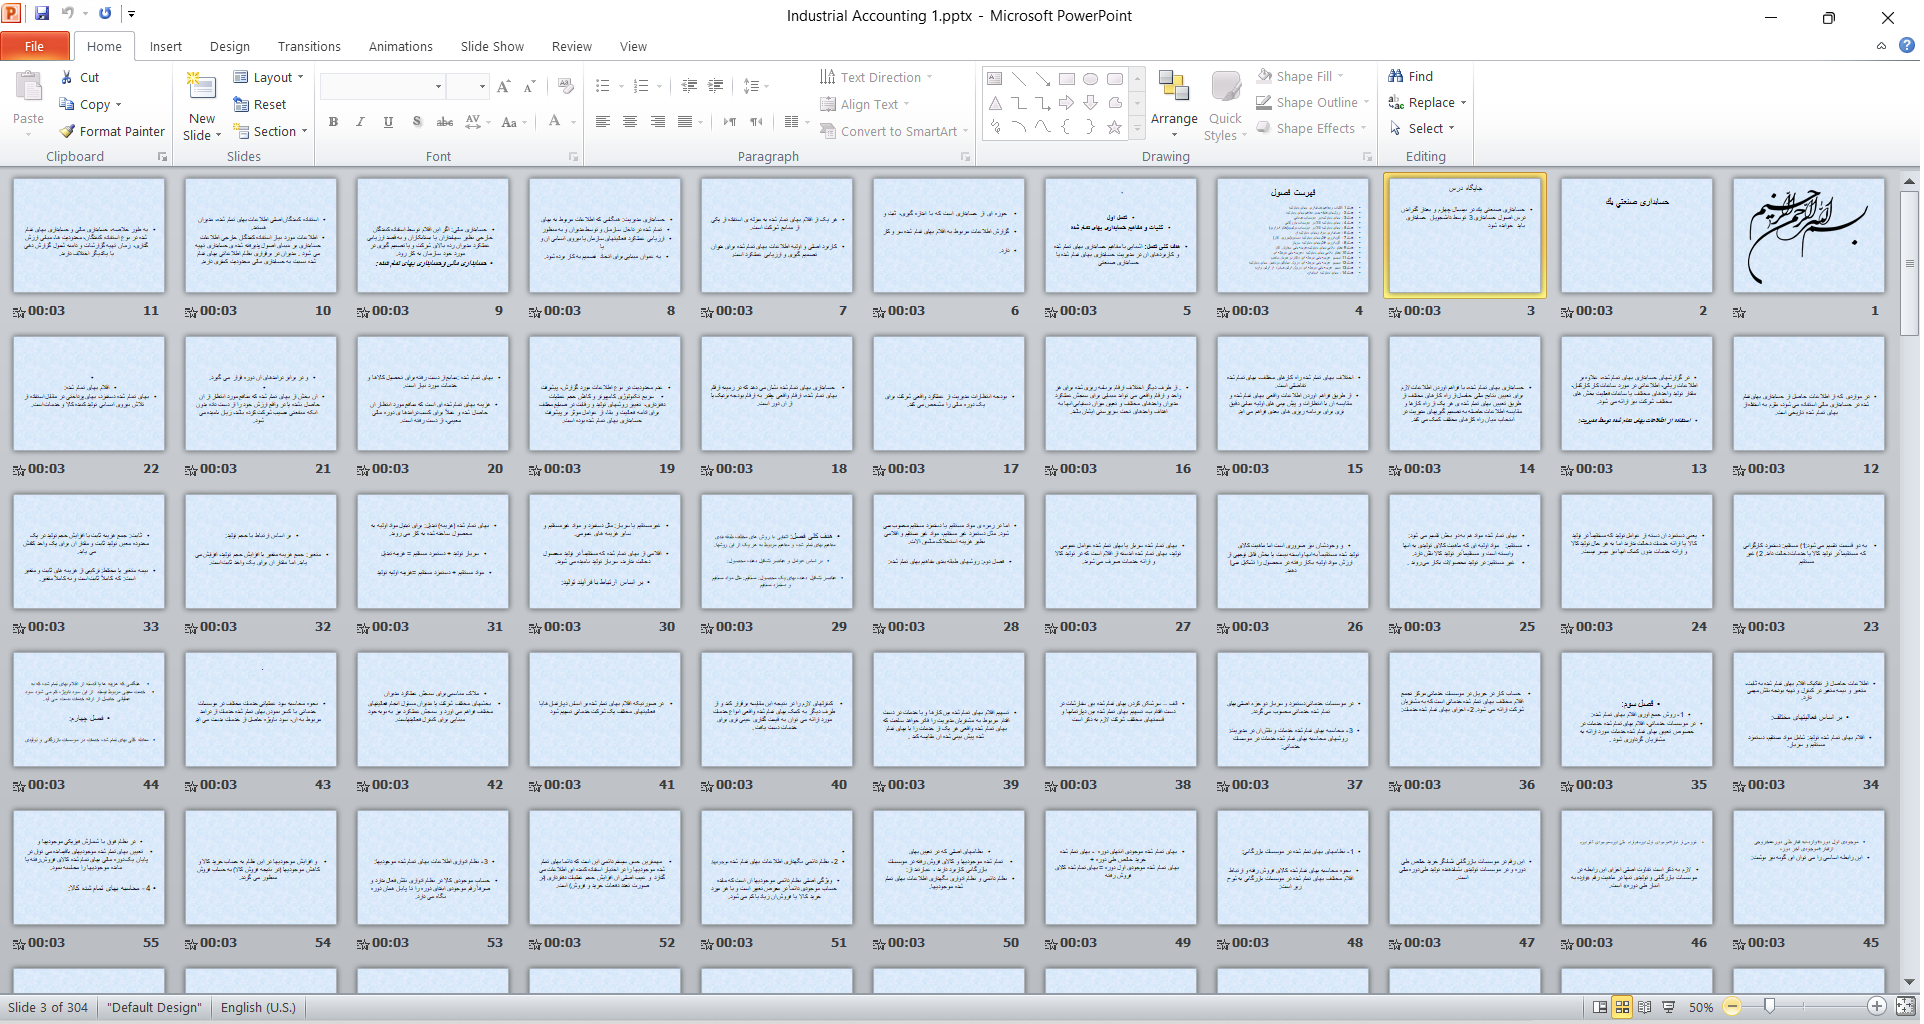Toggle Italic formatting

click(x=360, y=122)
